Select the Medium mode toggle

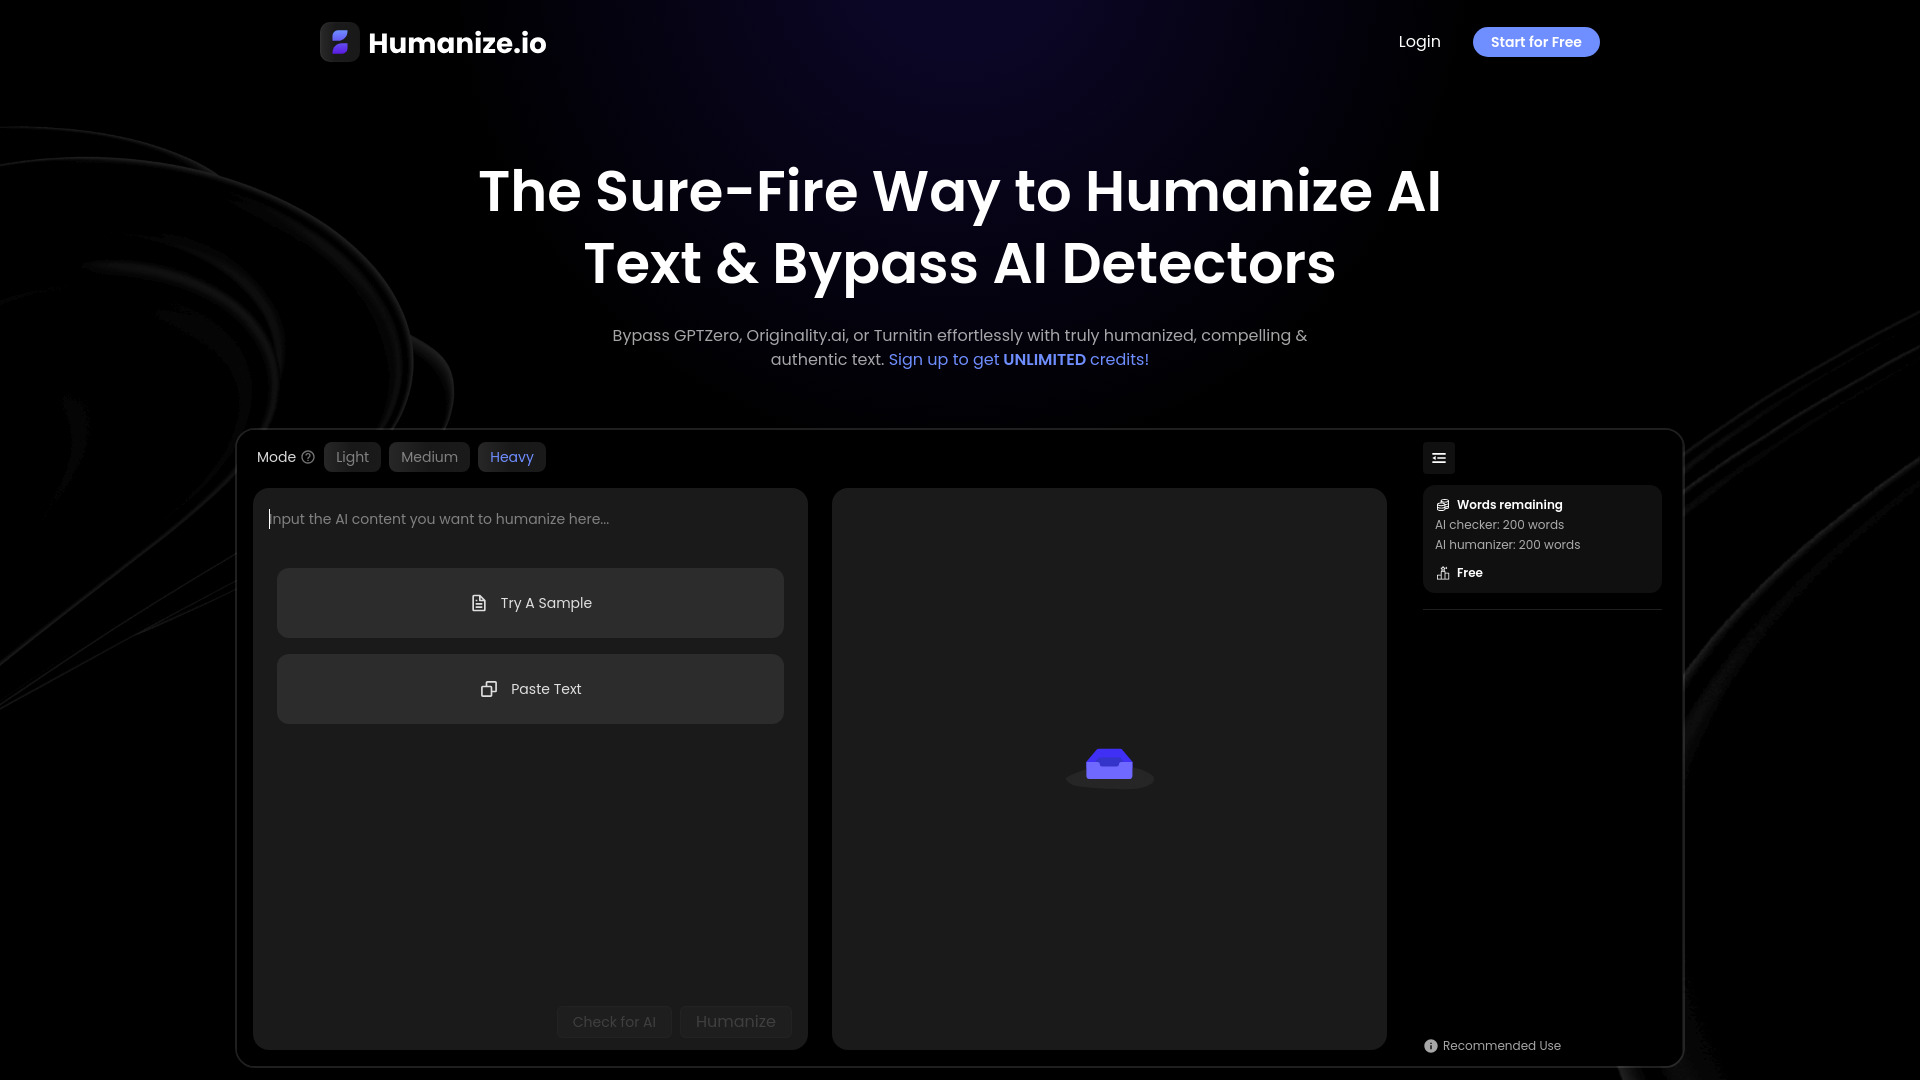pyautogui.click(x=430, y=456)
